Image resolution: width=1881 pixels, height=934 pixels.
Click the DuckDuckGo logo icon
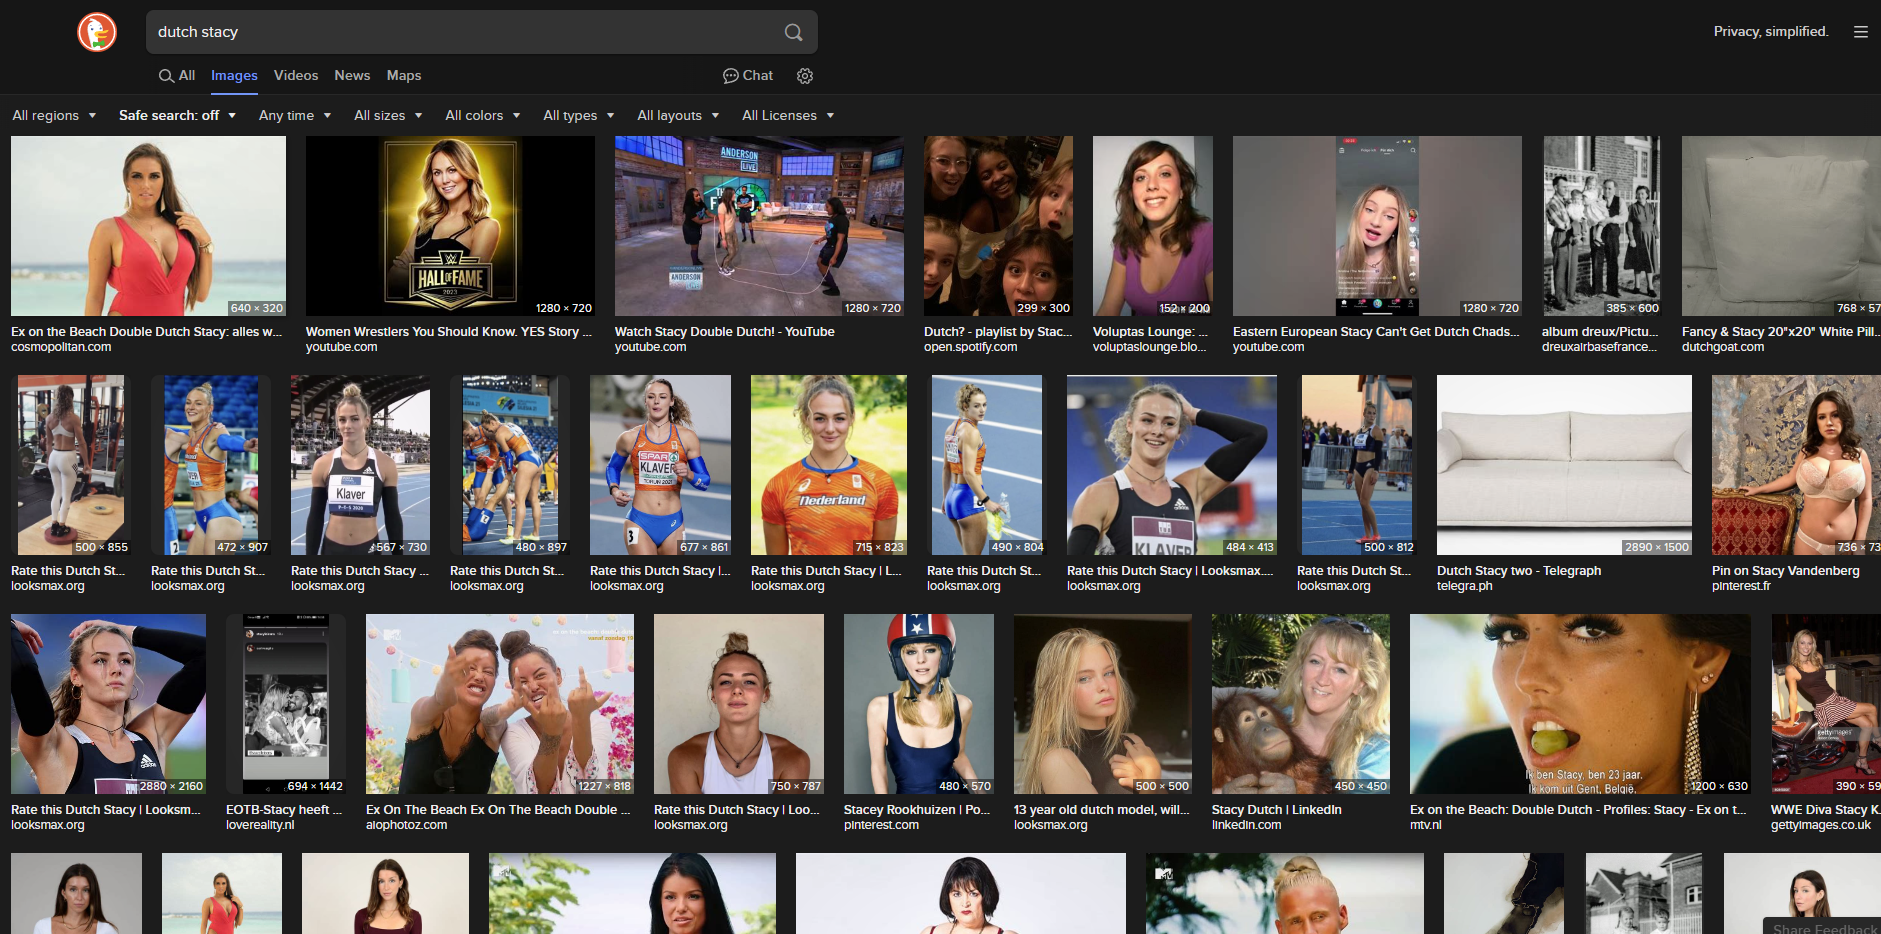click(97, 32)
